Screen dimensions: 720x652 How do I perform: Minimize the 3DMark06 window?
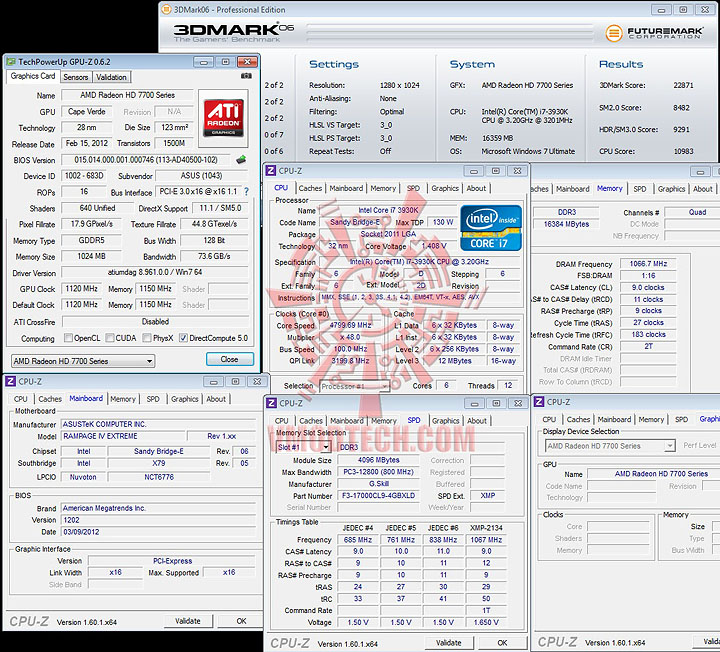pos(661,10)
